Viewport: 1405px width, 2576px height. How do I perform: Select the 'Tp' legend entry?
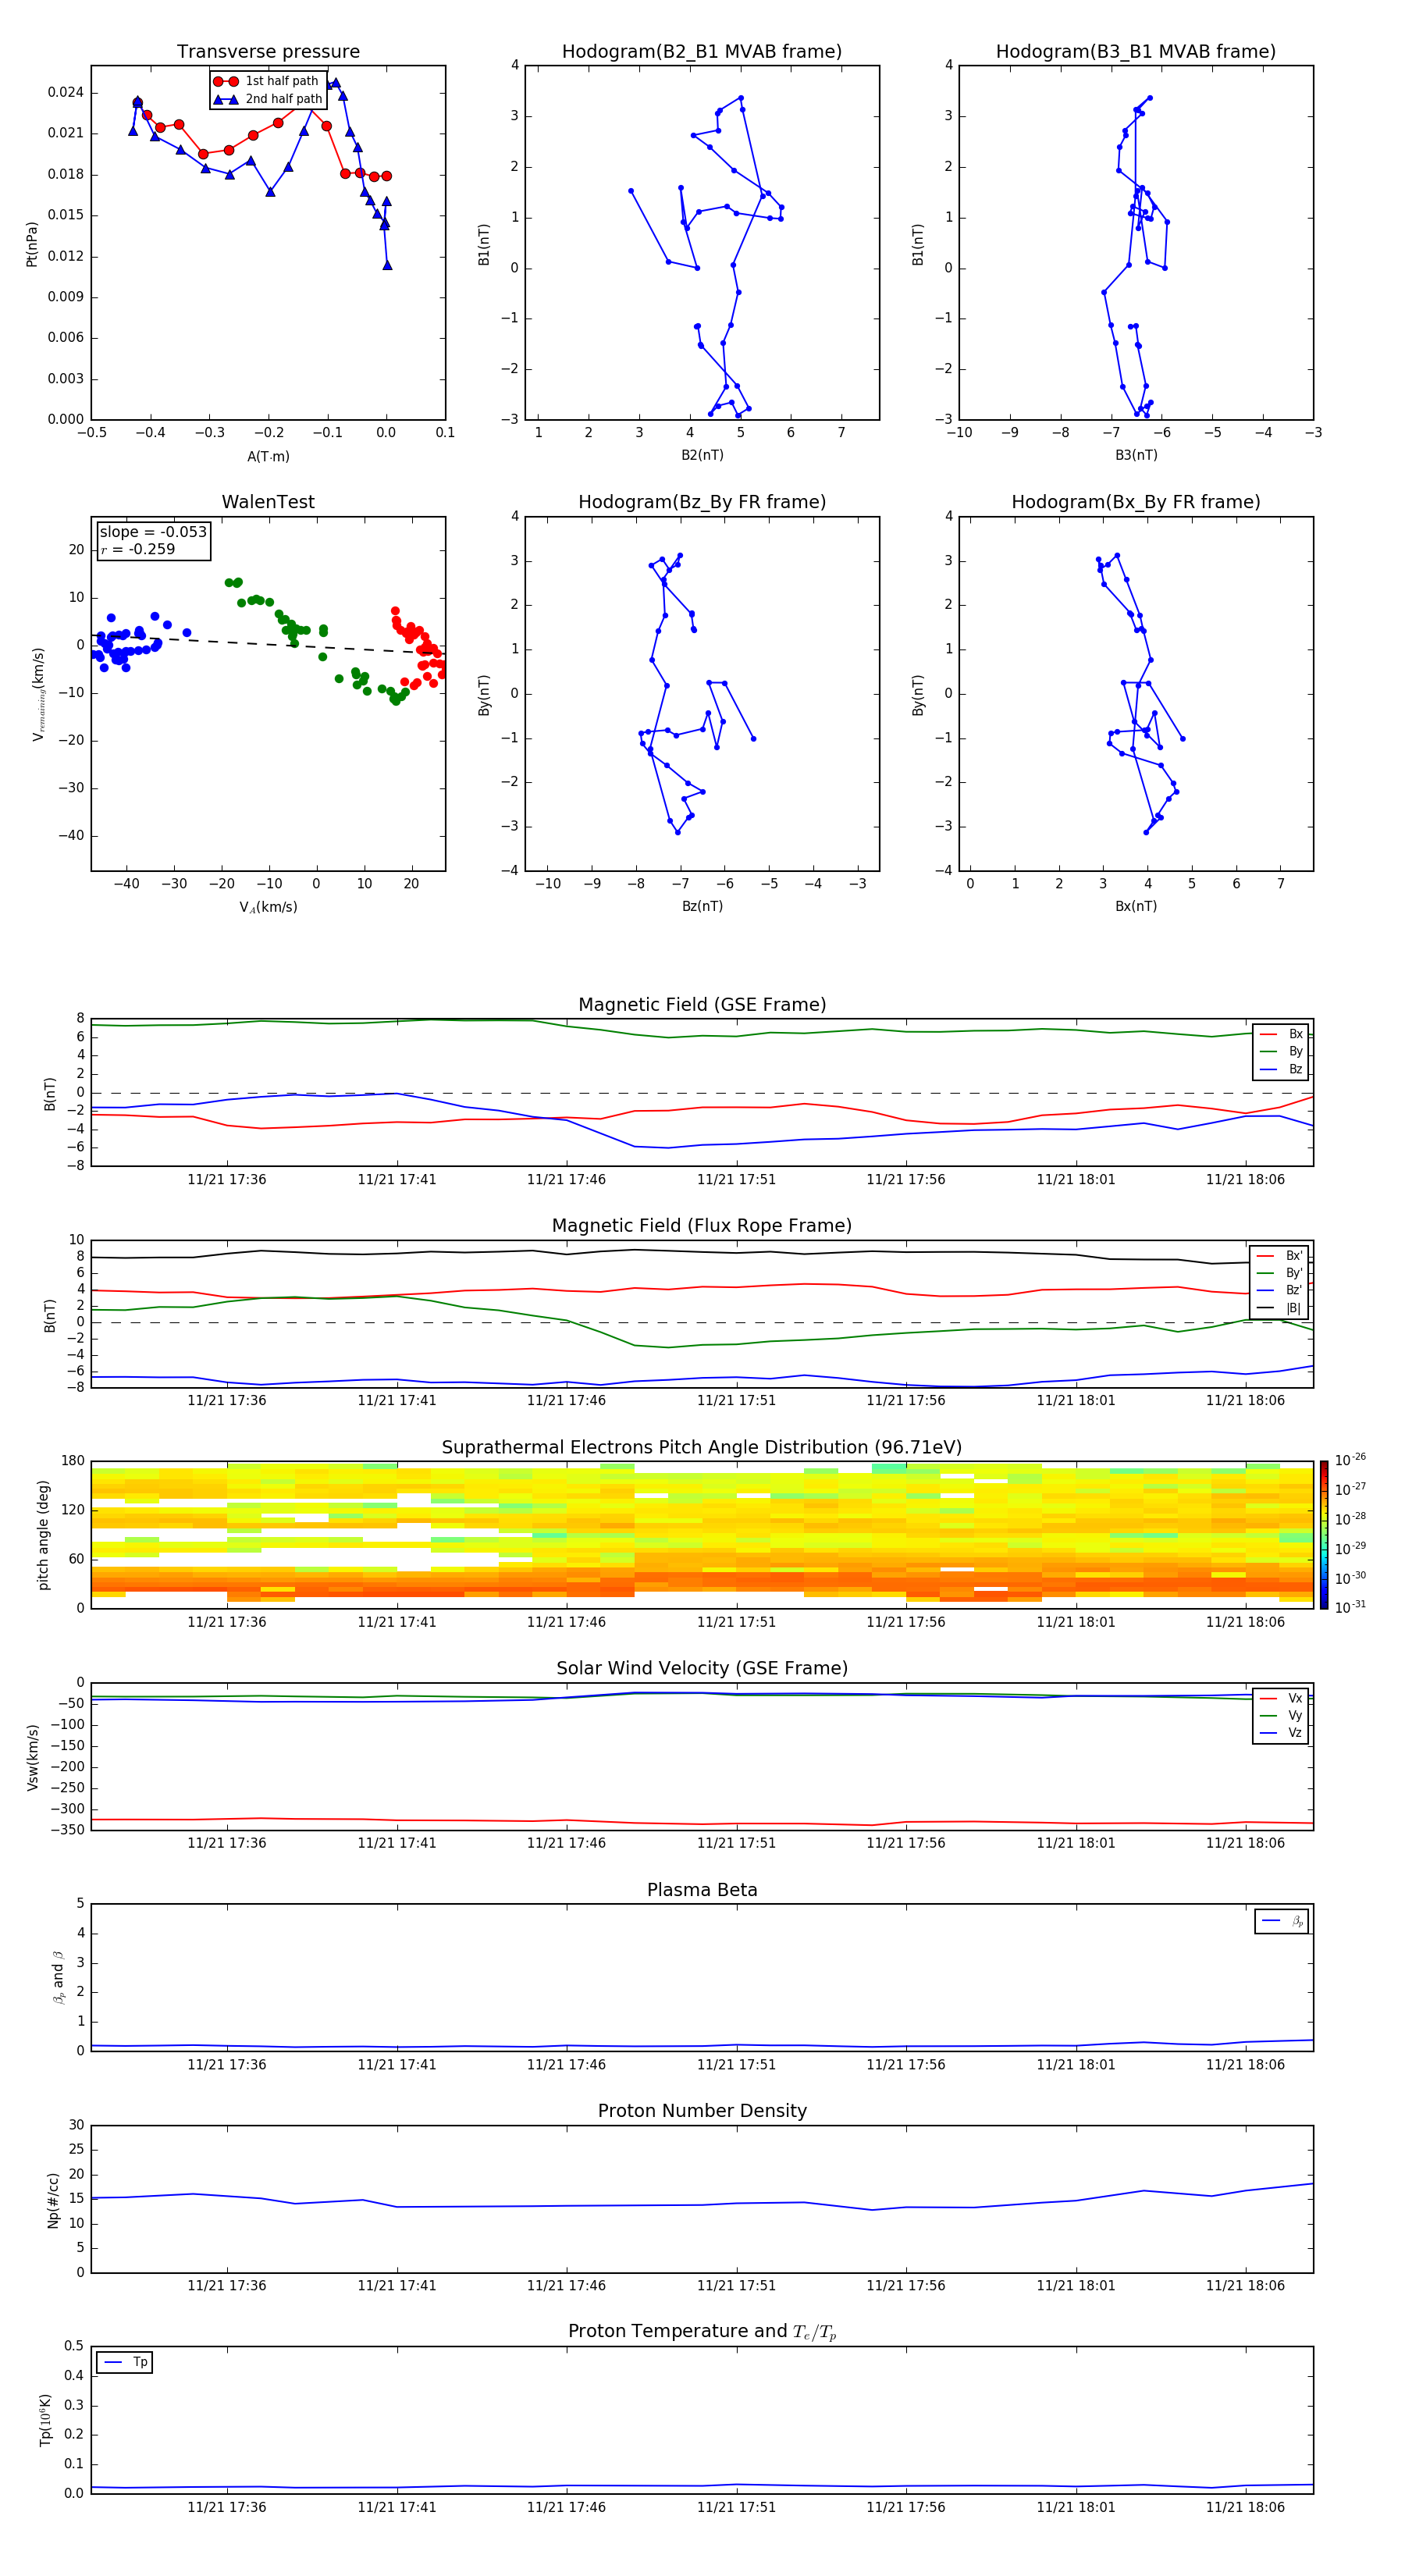(125, 2362)
